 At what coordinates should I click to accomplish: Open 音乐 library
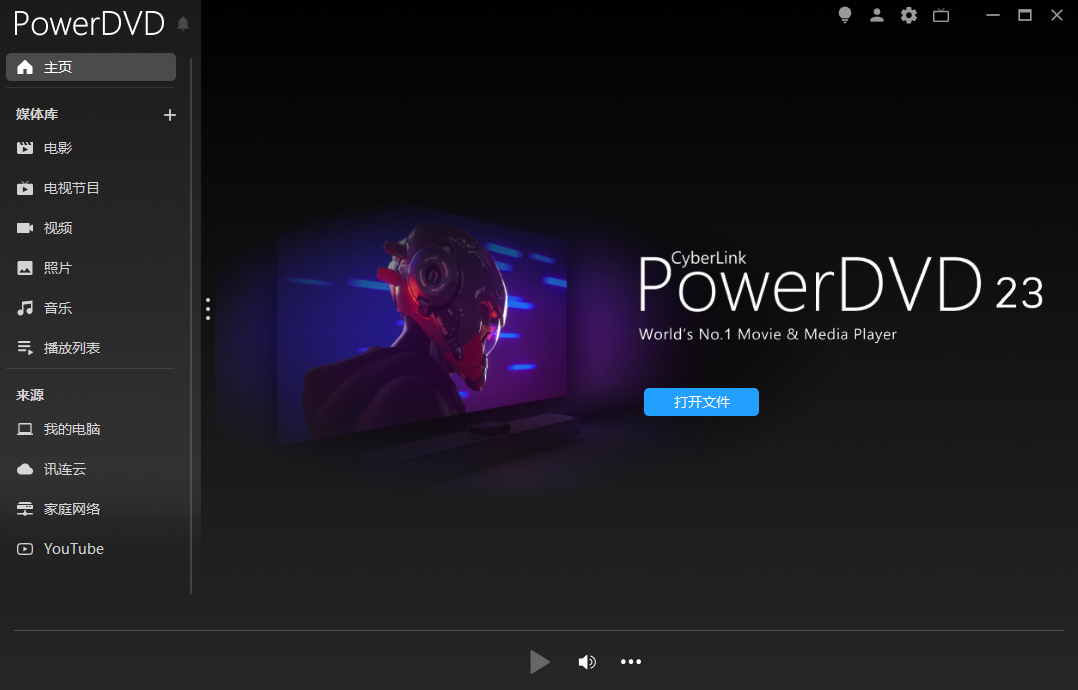coord(58,308)
